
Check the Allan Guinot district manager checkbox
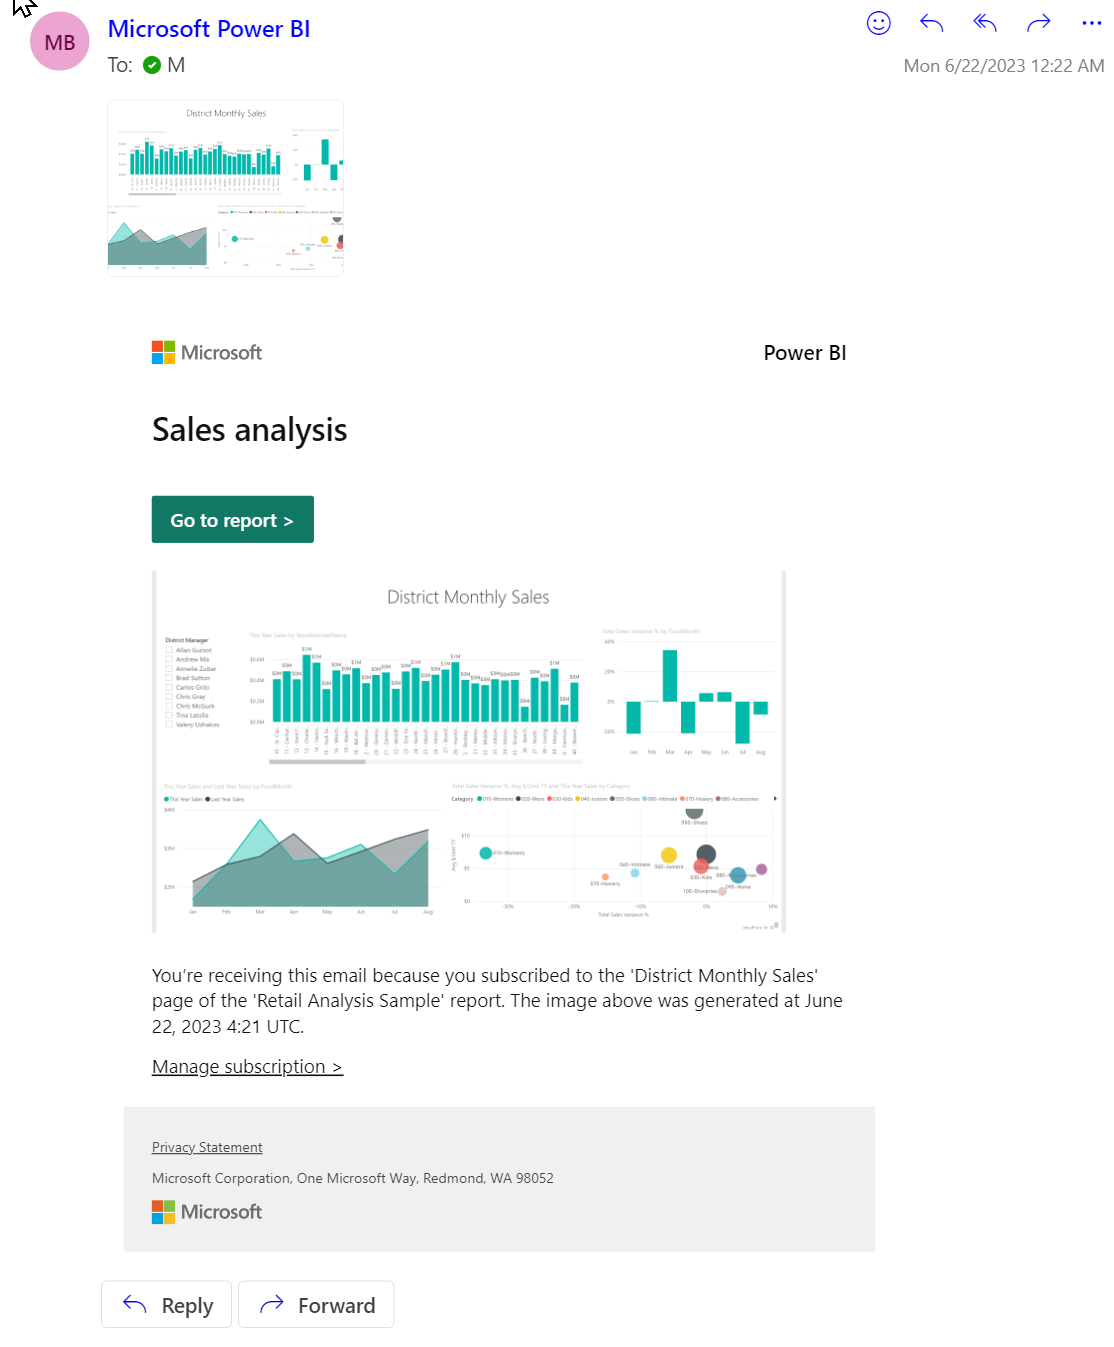168,650
